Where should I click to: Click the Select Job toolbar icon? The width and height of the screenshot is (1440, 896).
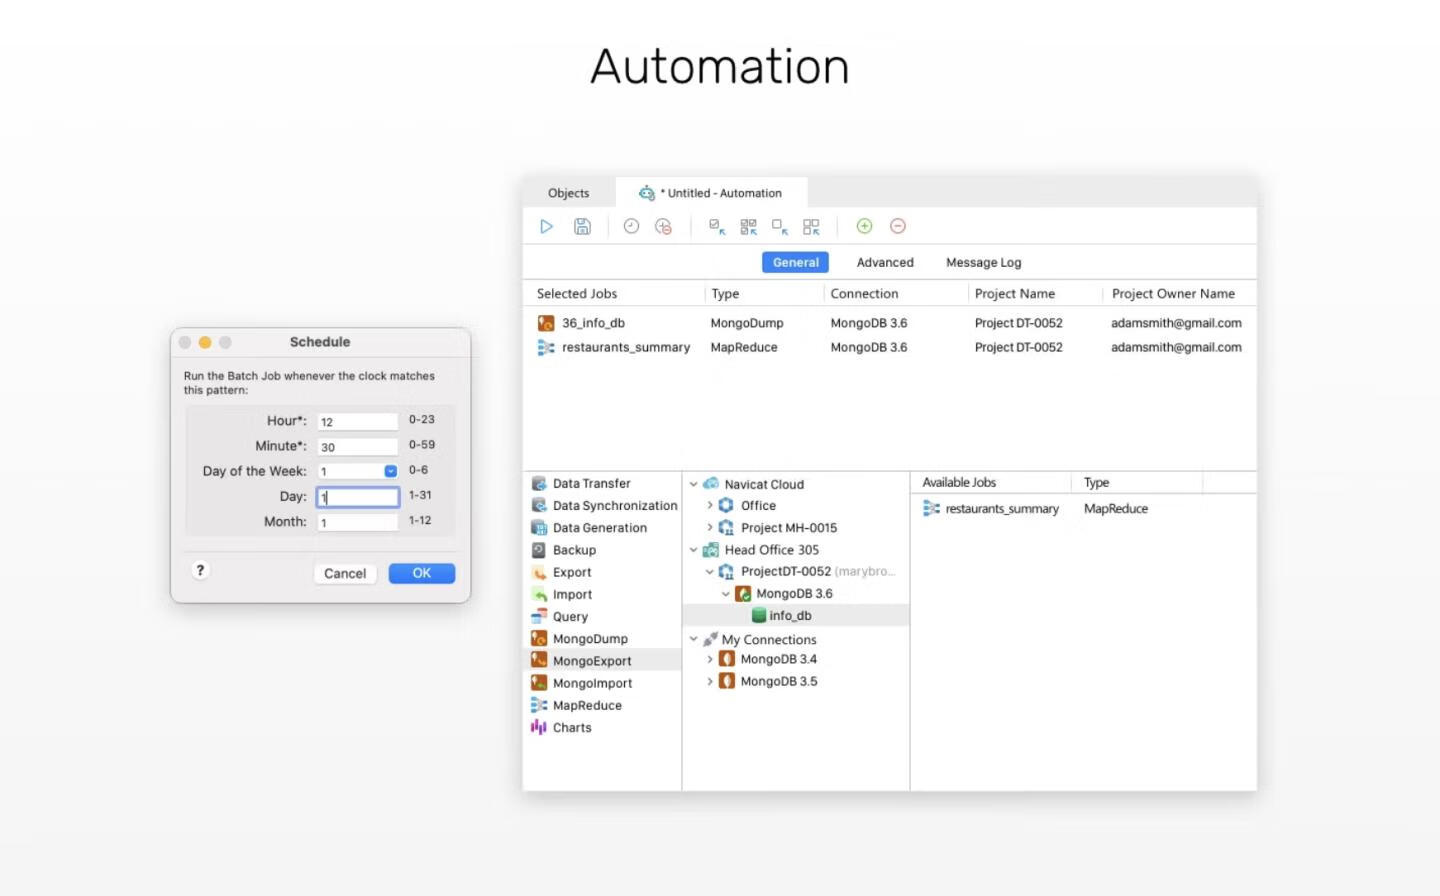[717, 226]
